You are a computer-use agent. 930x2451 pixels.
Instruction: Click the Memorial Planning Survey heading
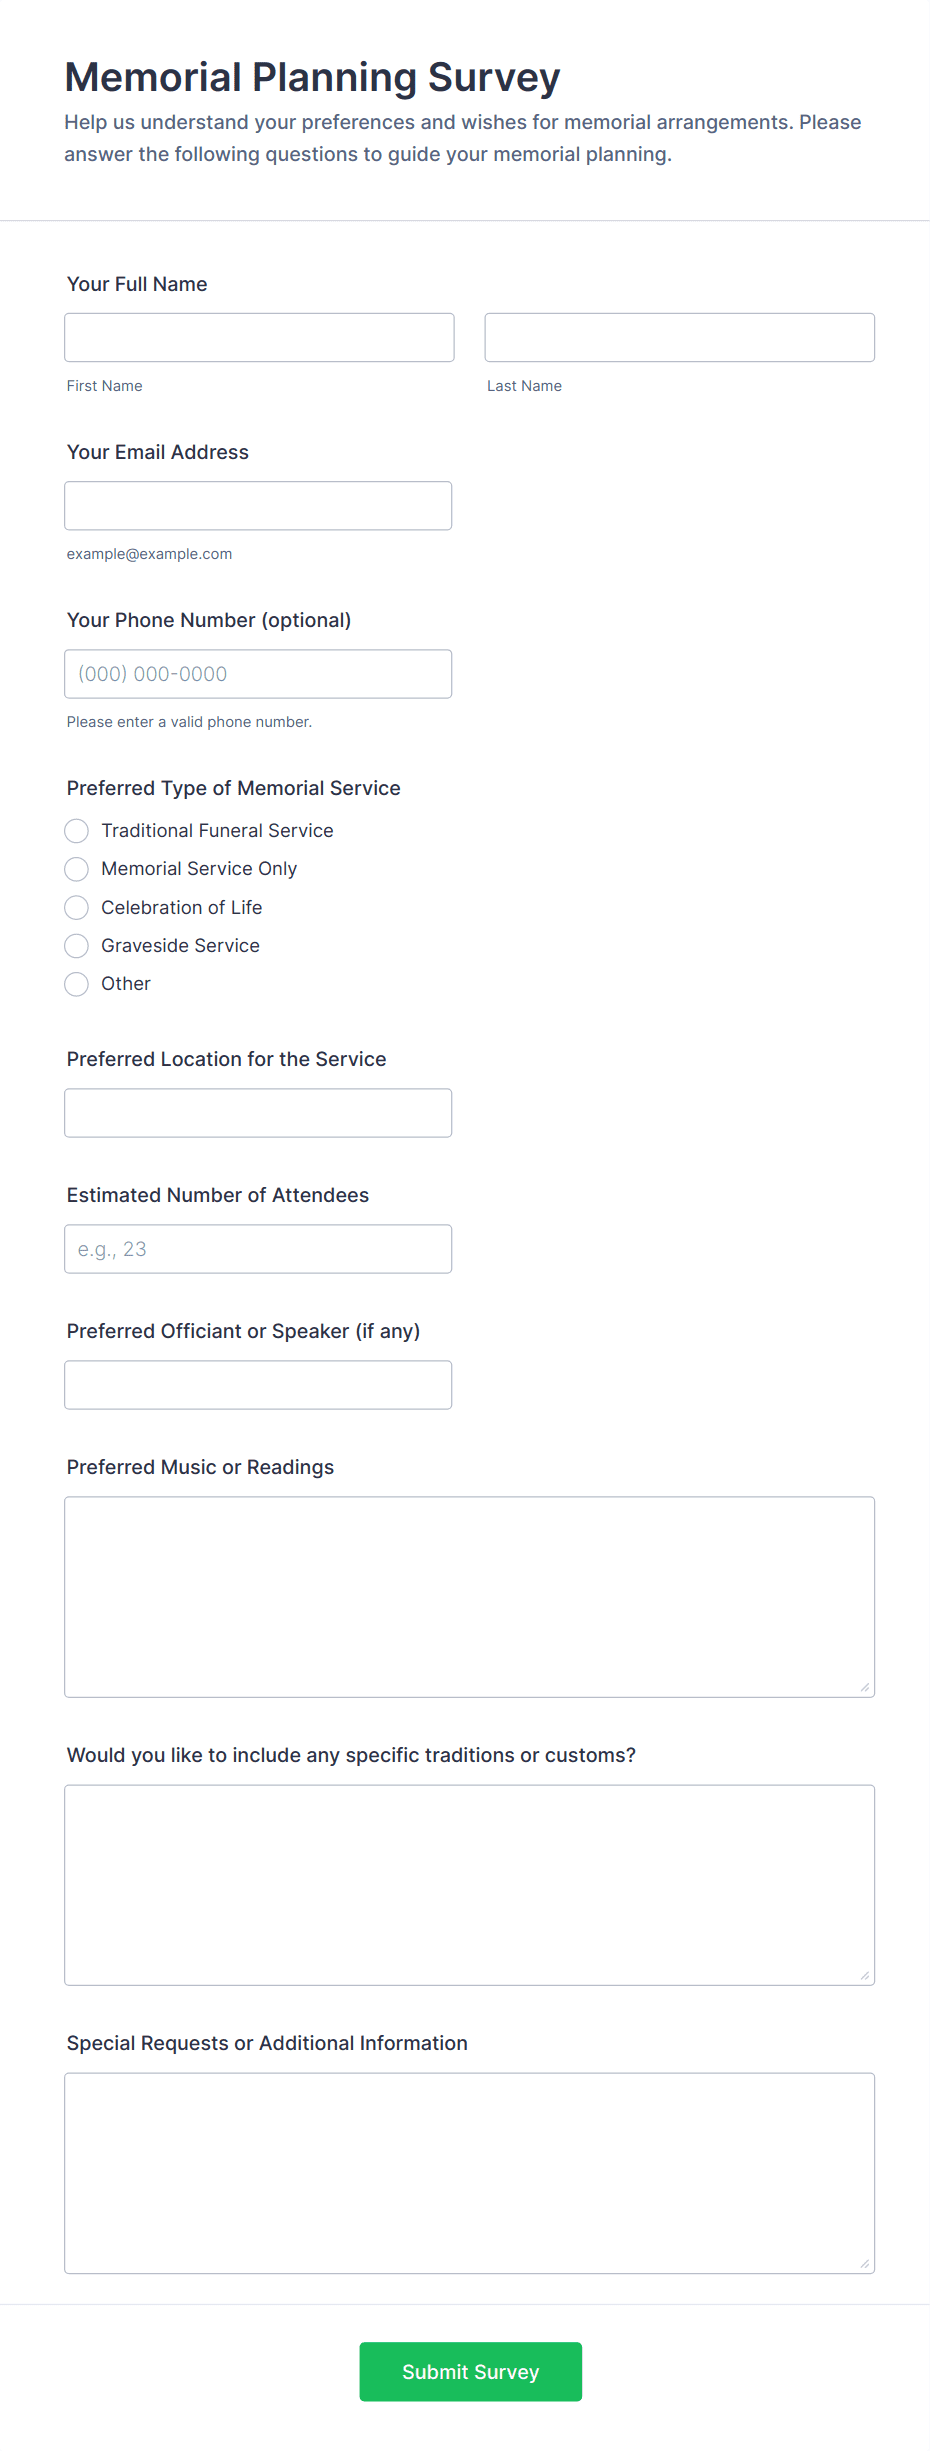click(312, 77)
